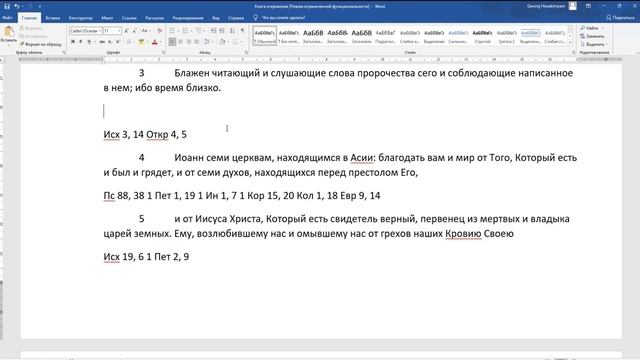Viewport: 640px width, 360px height.
Task: Open the Paste (Вставить) button
Action: point(9,34)
